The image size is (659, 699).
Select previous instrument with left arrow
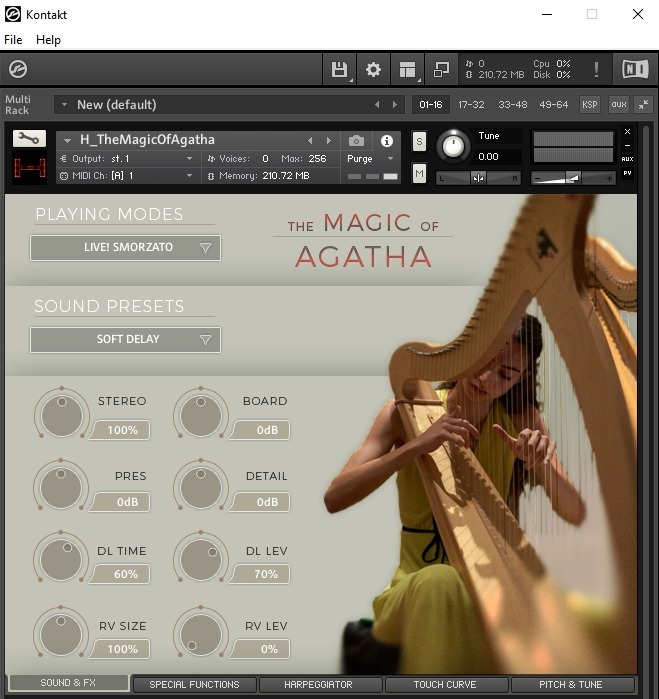pyautogui.click(x=310, y=141)
